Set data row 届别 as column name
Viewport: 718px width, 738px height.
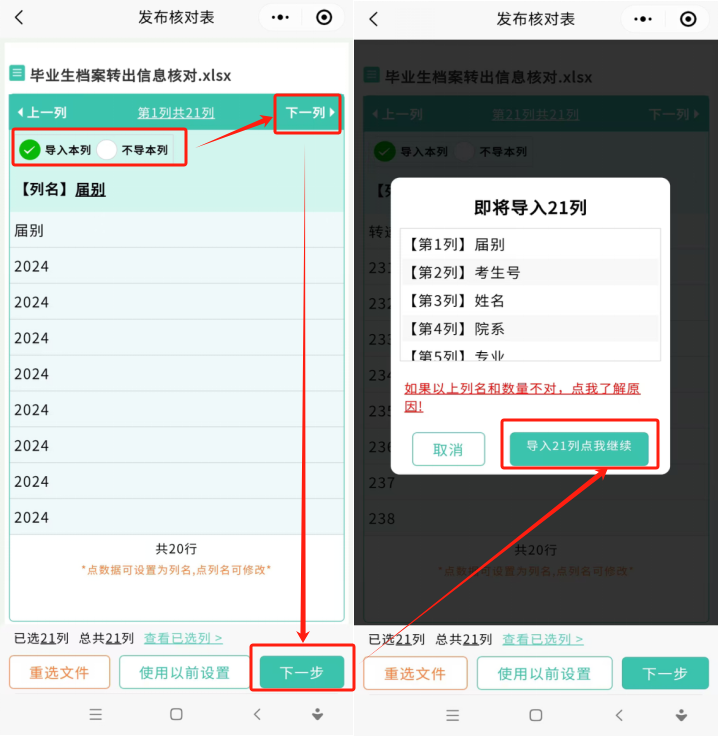(176, 230)
